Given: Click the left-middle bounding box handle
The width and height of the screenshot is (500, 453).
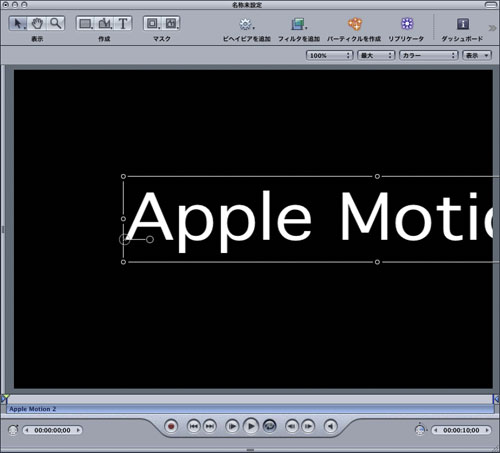Looking at the screenshot, I should point(123,219).
